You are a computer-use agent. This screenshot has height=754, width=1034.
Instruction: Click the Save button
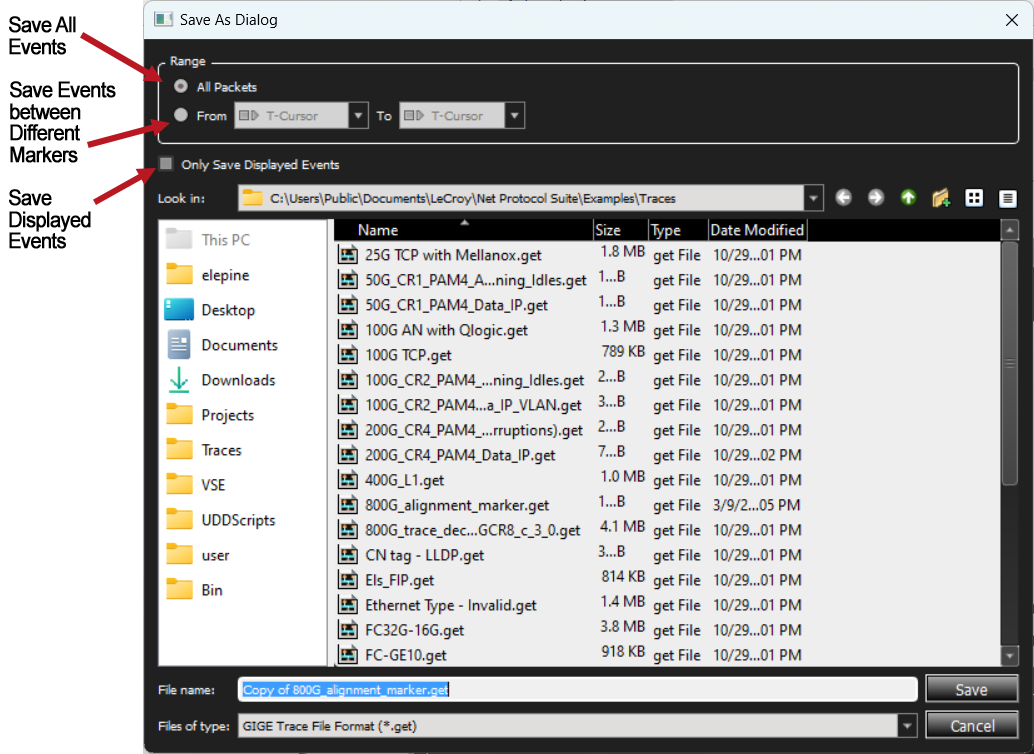click(971, 689)
